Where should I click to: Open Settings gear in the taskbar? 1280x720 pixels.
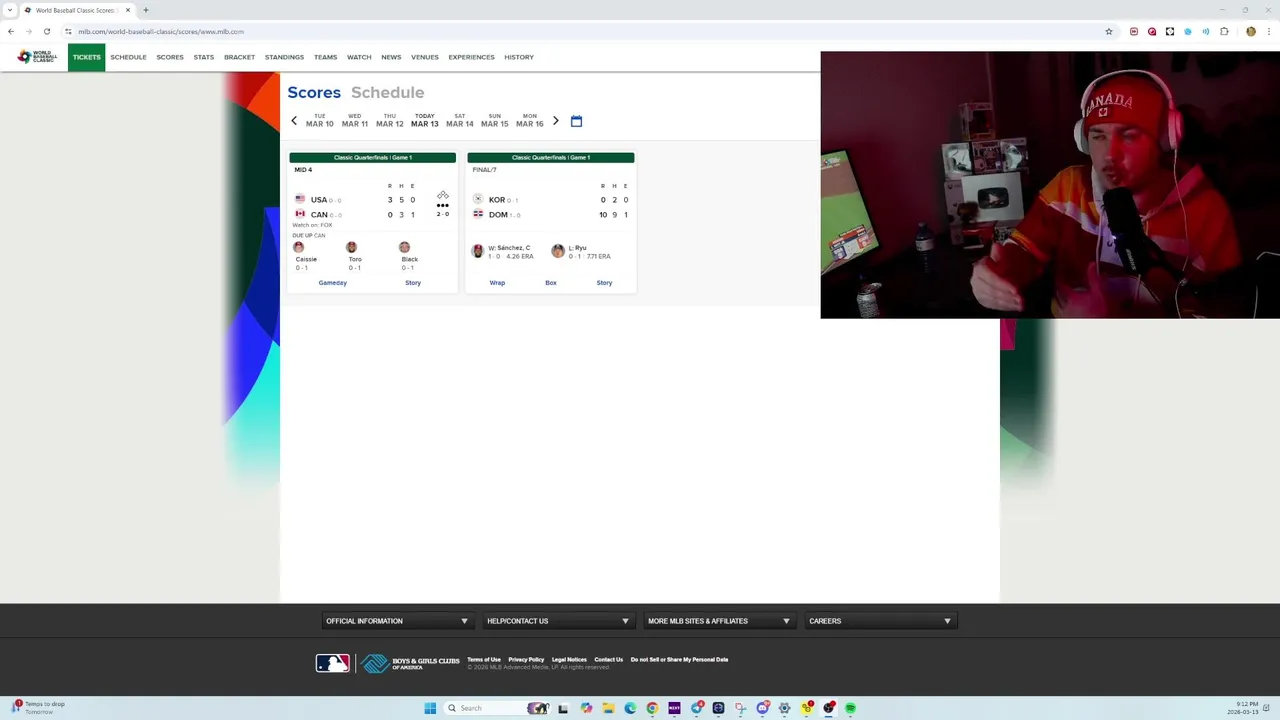click(x=784, y=708)
